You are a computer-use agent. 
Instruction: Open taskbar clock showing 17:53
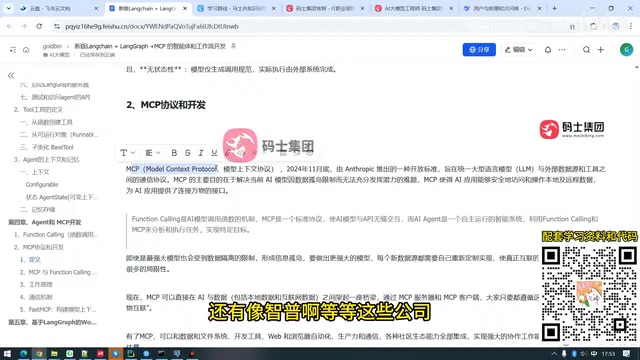pos(608,354)
